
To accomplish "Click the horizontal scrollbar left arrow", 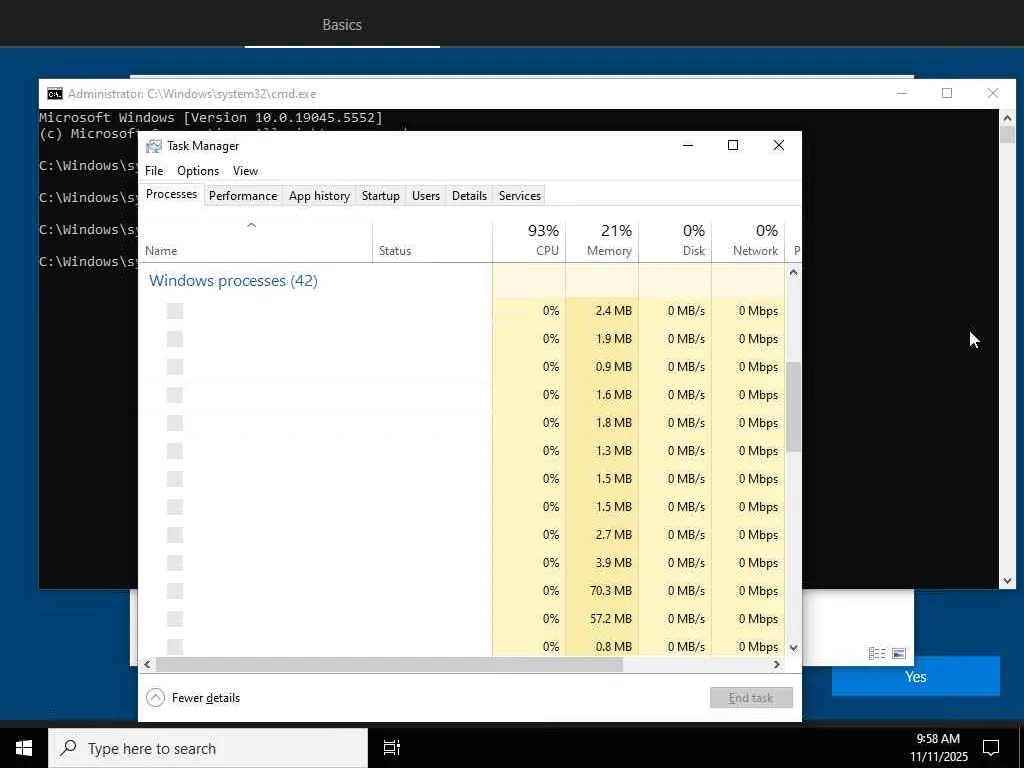I will 148,664.
